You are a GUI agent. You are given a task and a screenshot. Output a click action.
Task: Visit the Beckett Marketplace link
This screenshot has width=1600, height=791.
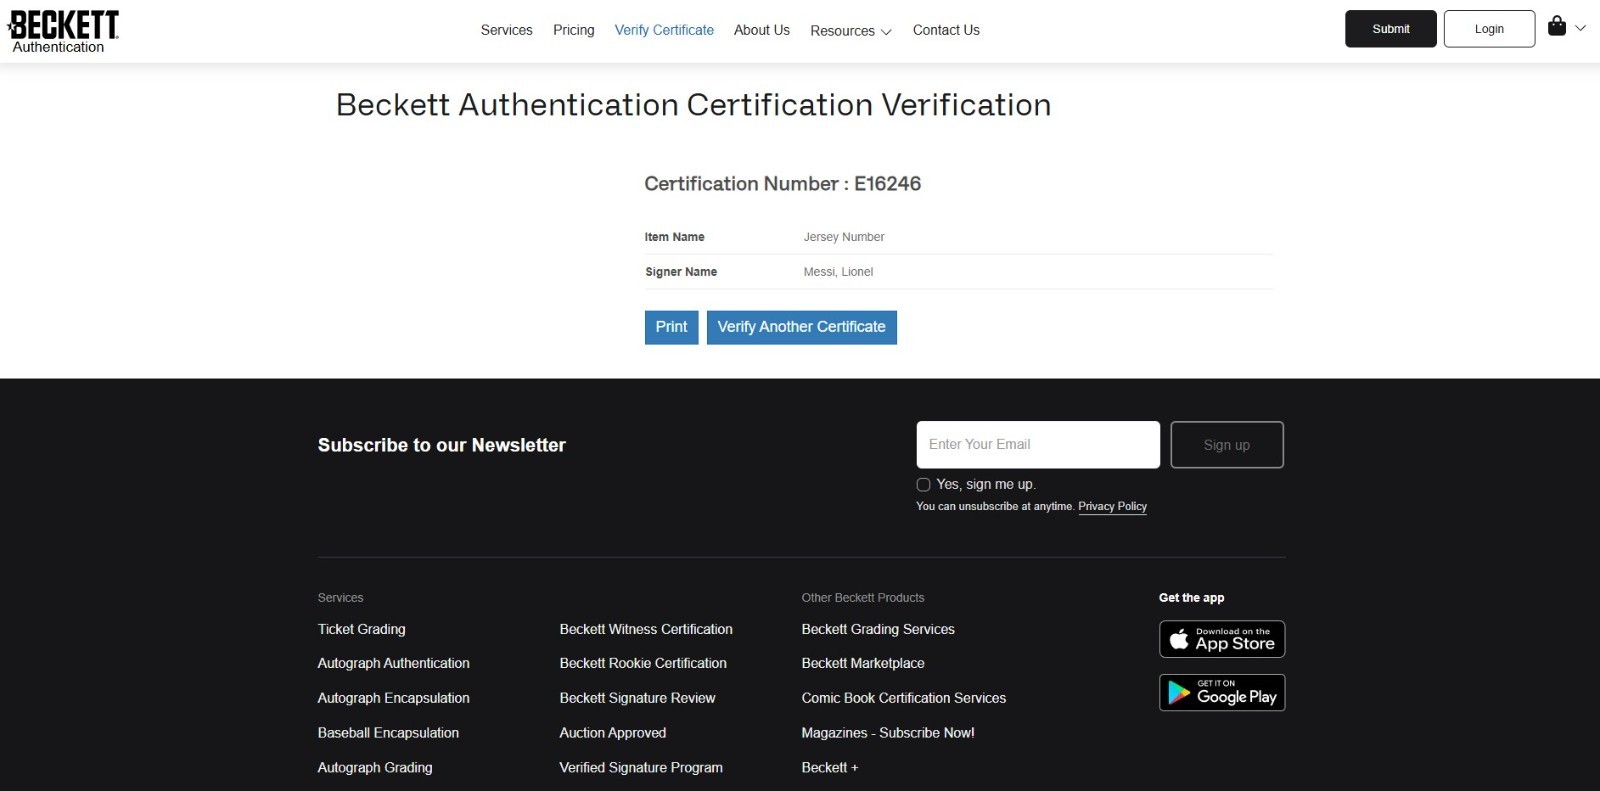click(x=863, y=663)
